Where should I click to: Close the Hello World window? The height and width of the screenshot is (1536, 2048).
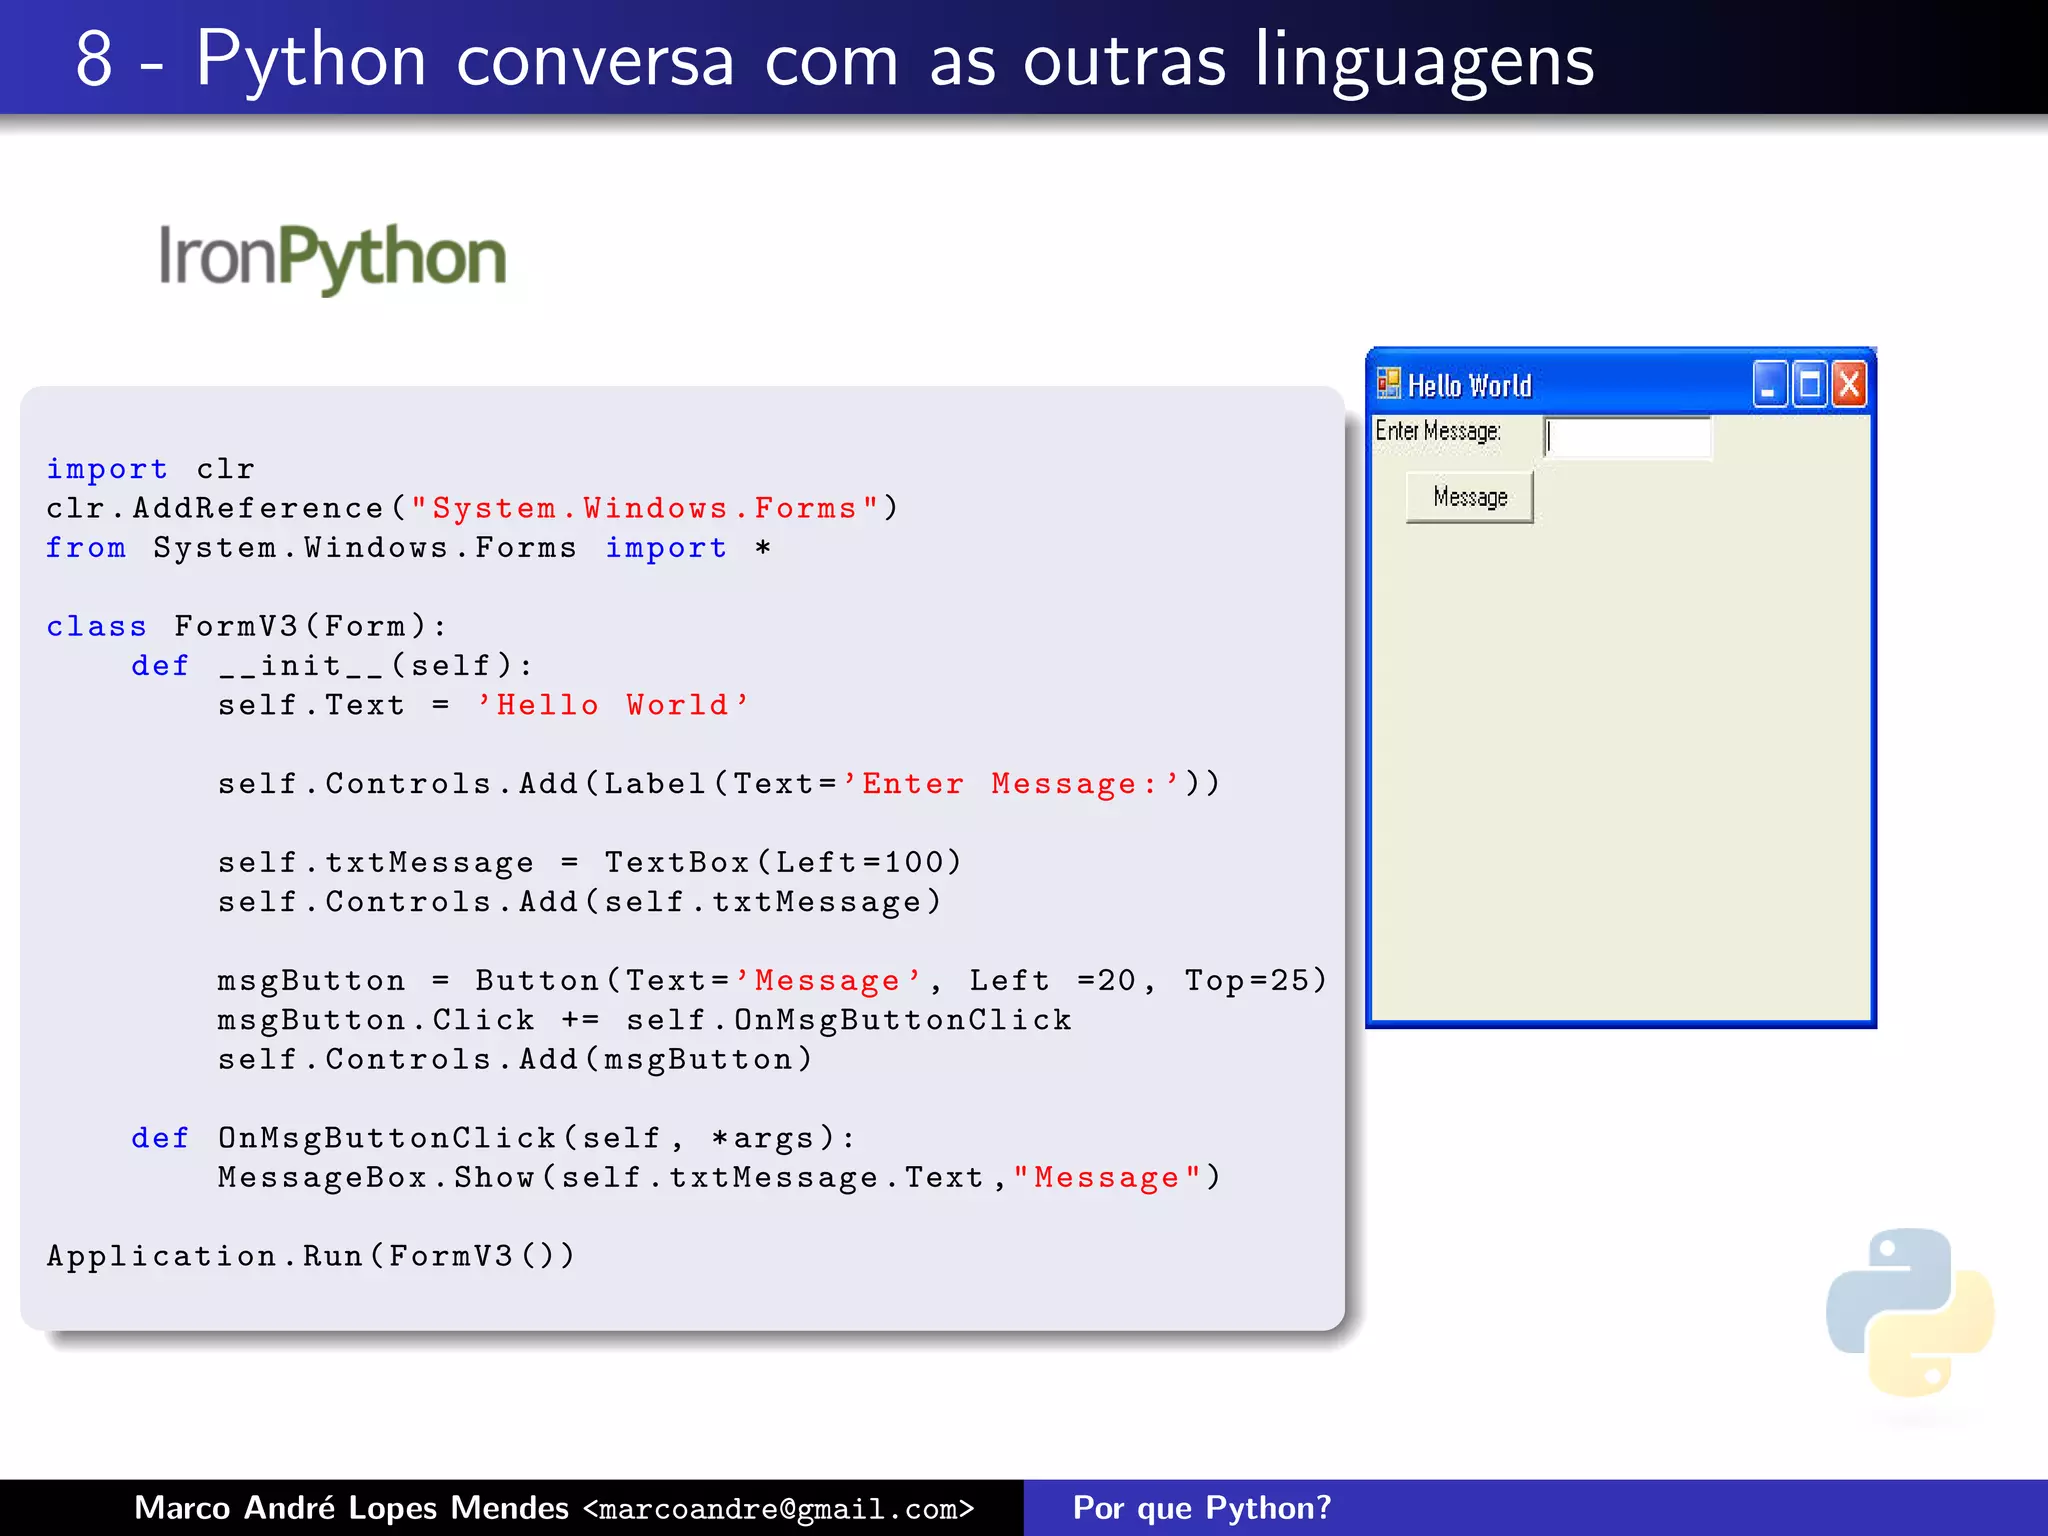(1849, 385)
